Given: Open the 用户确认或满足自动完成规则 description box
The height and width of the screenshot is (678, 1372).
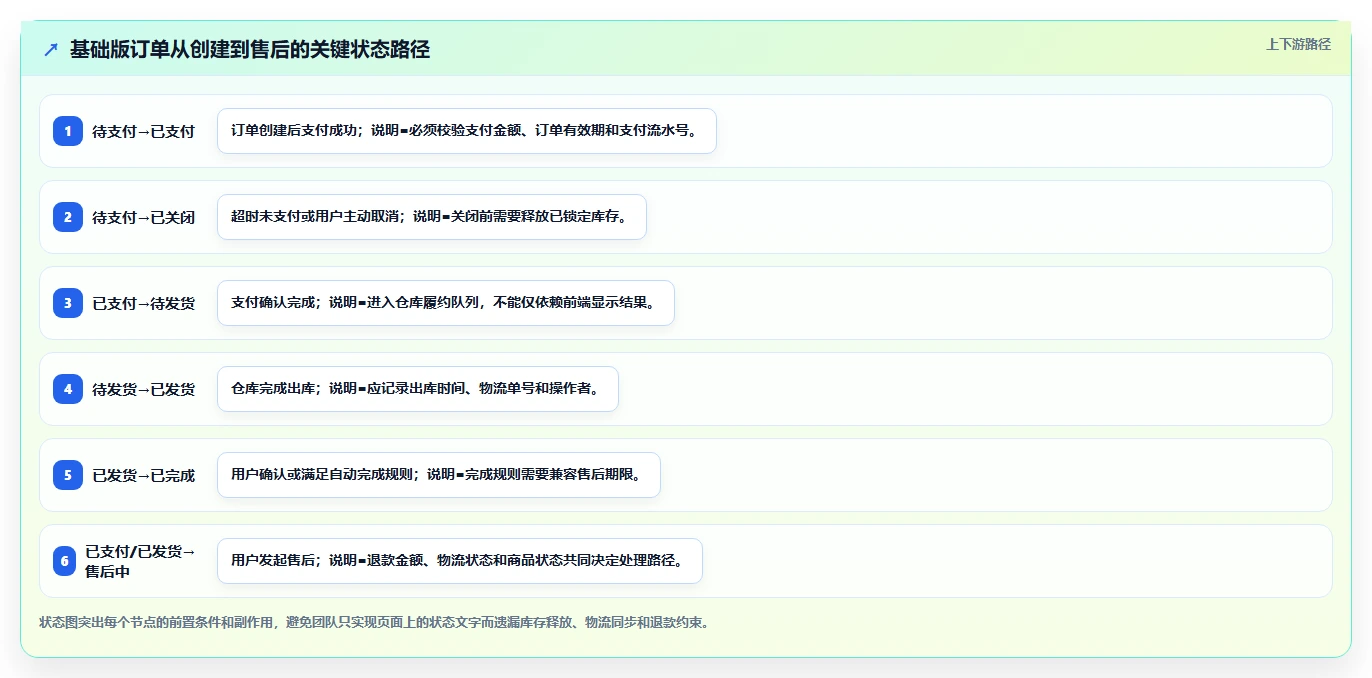Looking at the screenshot, I should (439, 475).
